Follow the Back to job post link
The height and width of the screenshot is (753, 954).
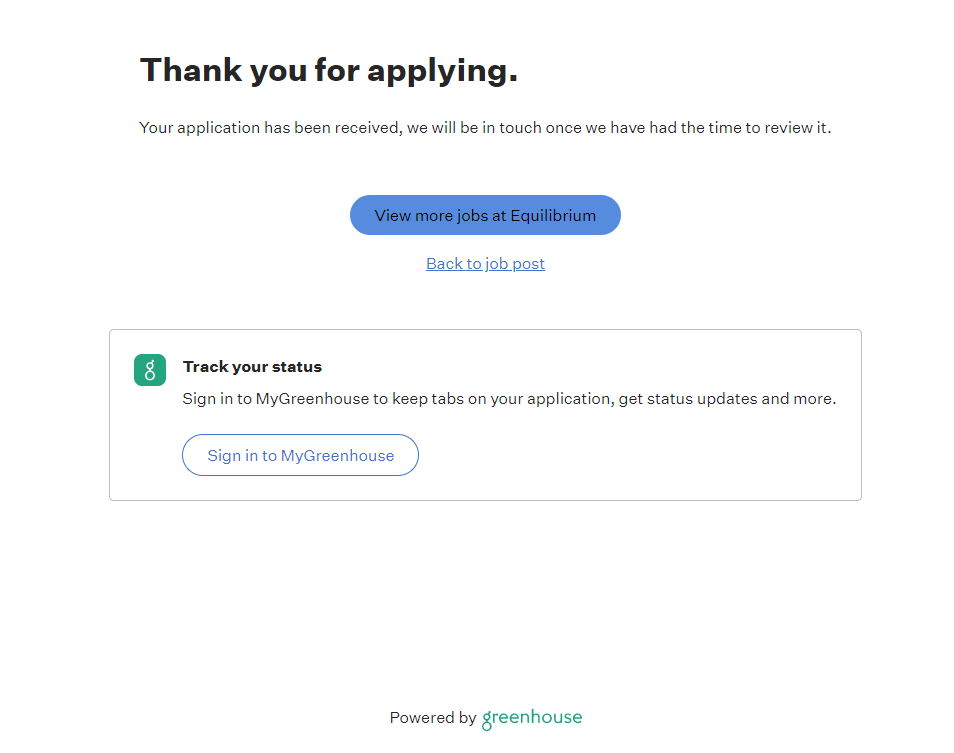pyautogui.click(x=485, y=264)
